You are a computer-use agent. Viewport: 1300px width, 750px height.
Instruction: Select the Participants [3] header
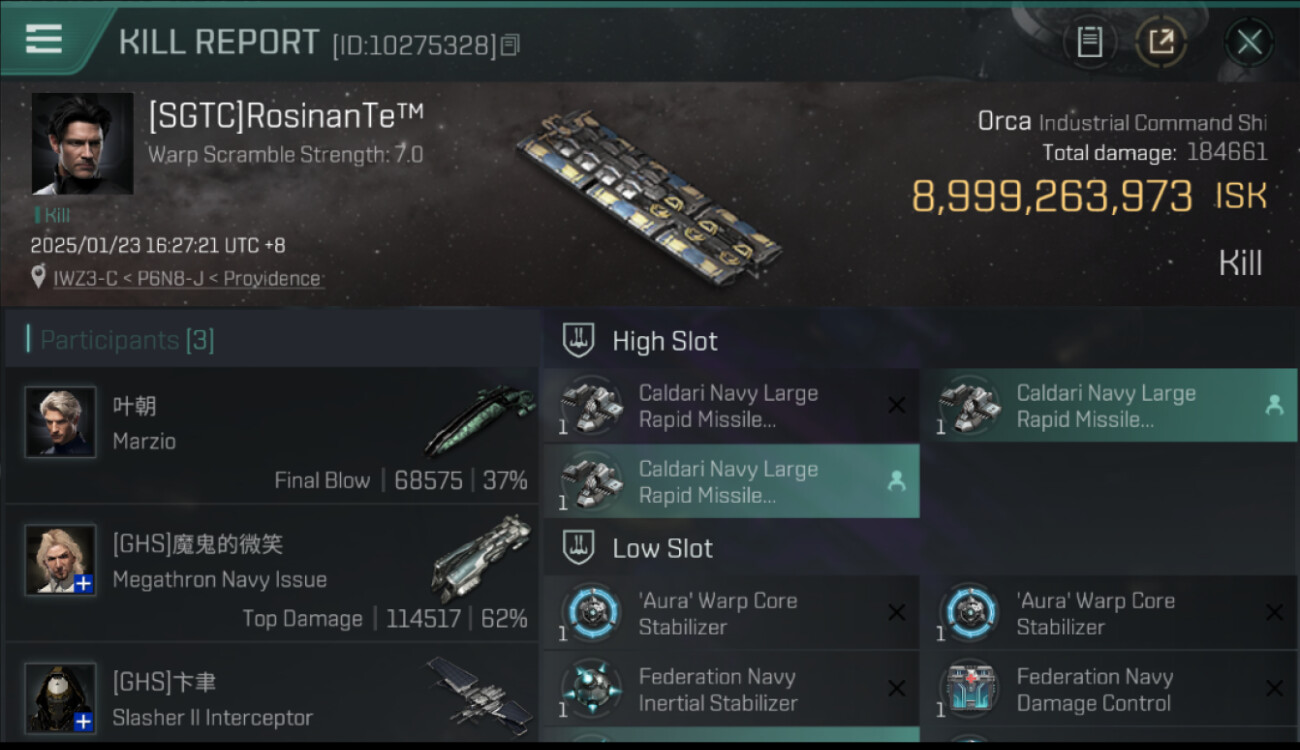point(127,340)
